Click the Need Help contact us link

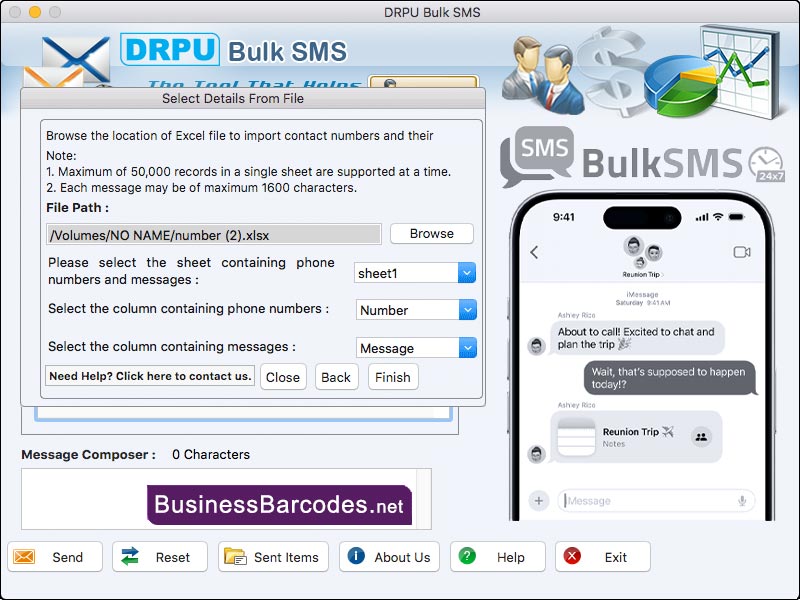tap(149, 375)
